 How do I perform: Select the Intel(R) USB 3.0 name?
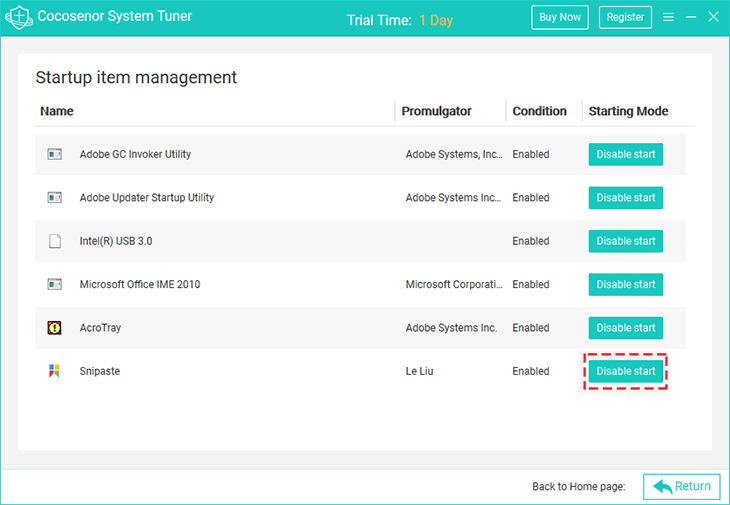(115, 241)
